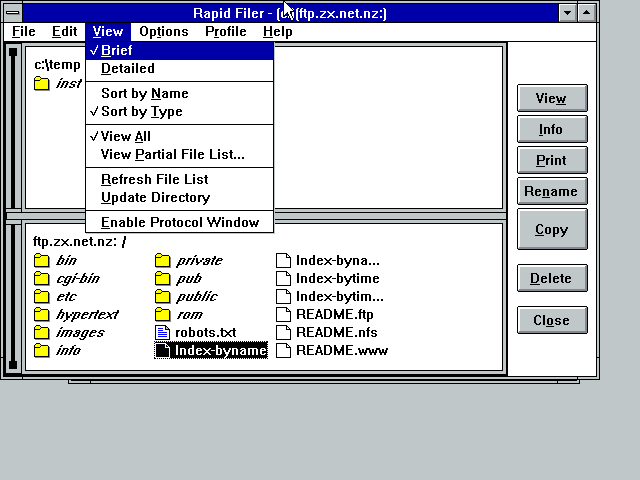Screen dimensions: 640x480
Task: Click the hypertext folder icon
Action: (41, 314)
